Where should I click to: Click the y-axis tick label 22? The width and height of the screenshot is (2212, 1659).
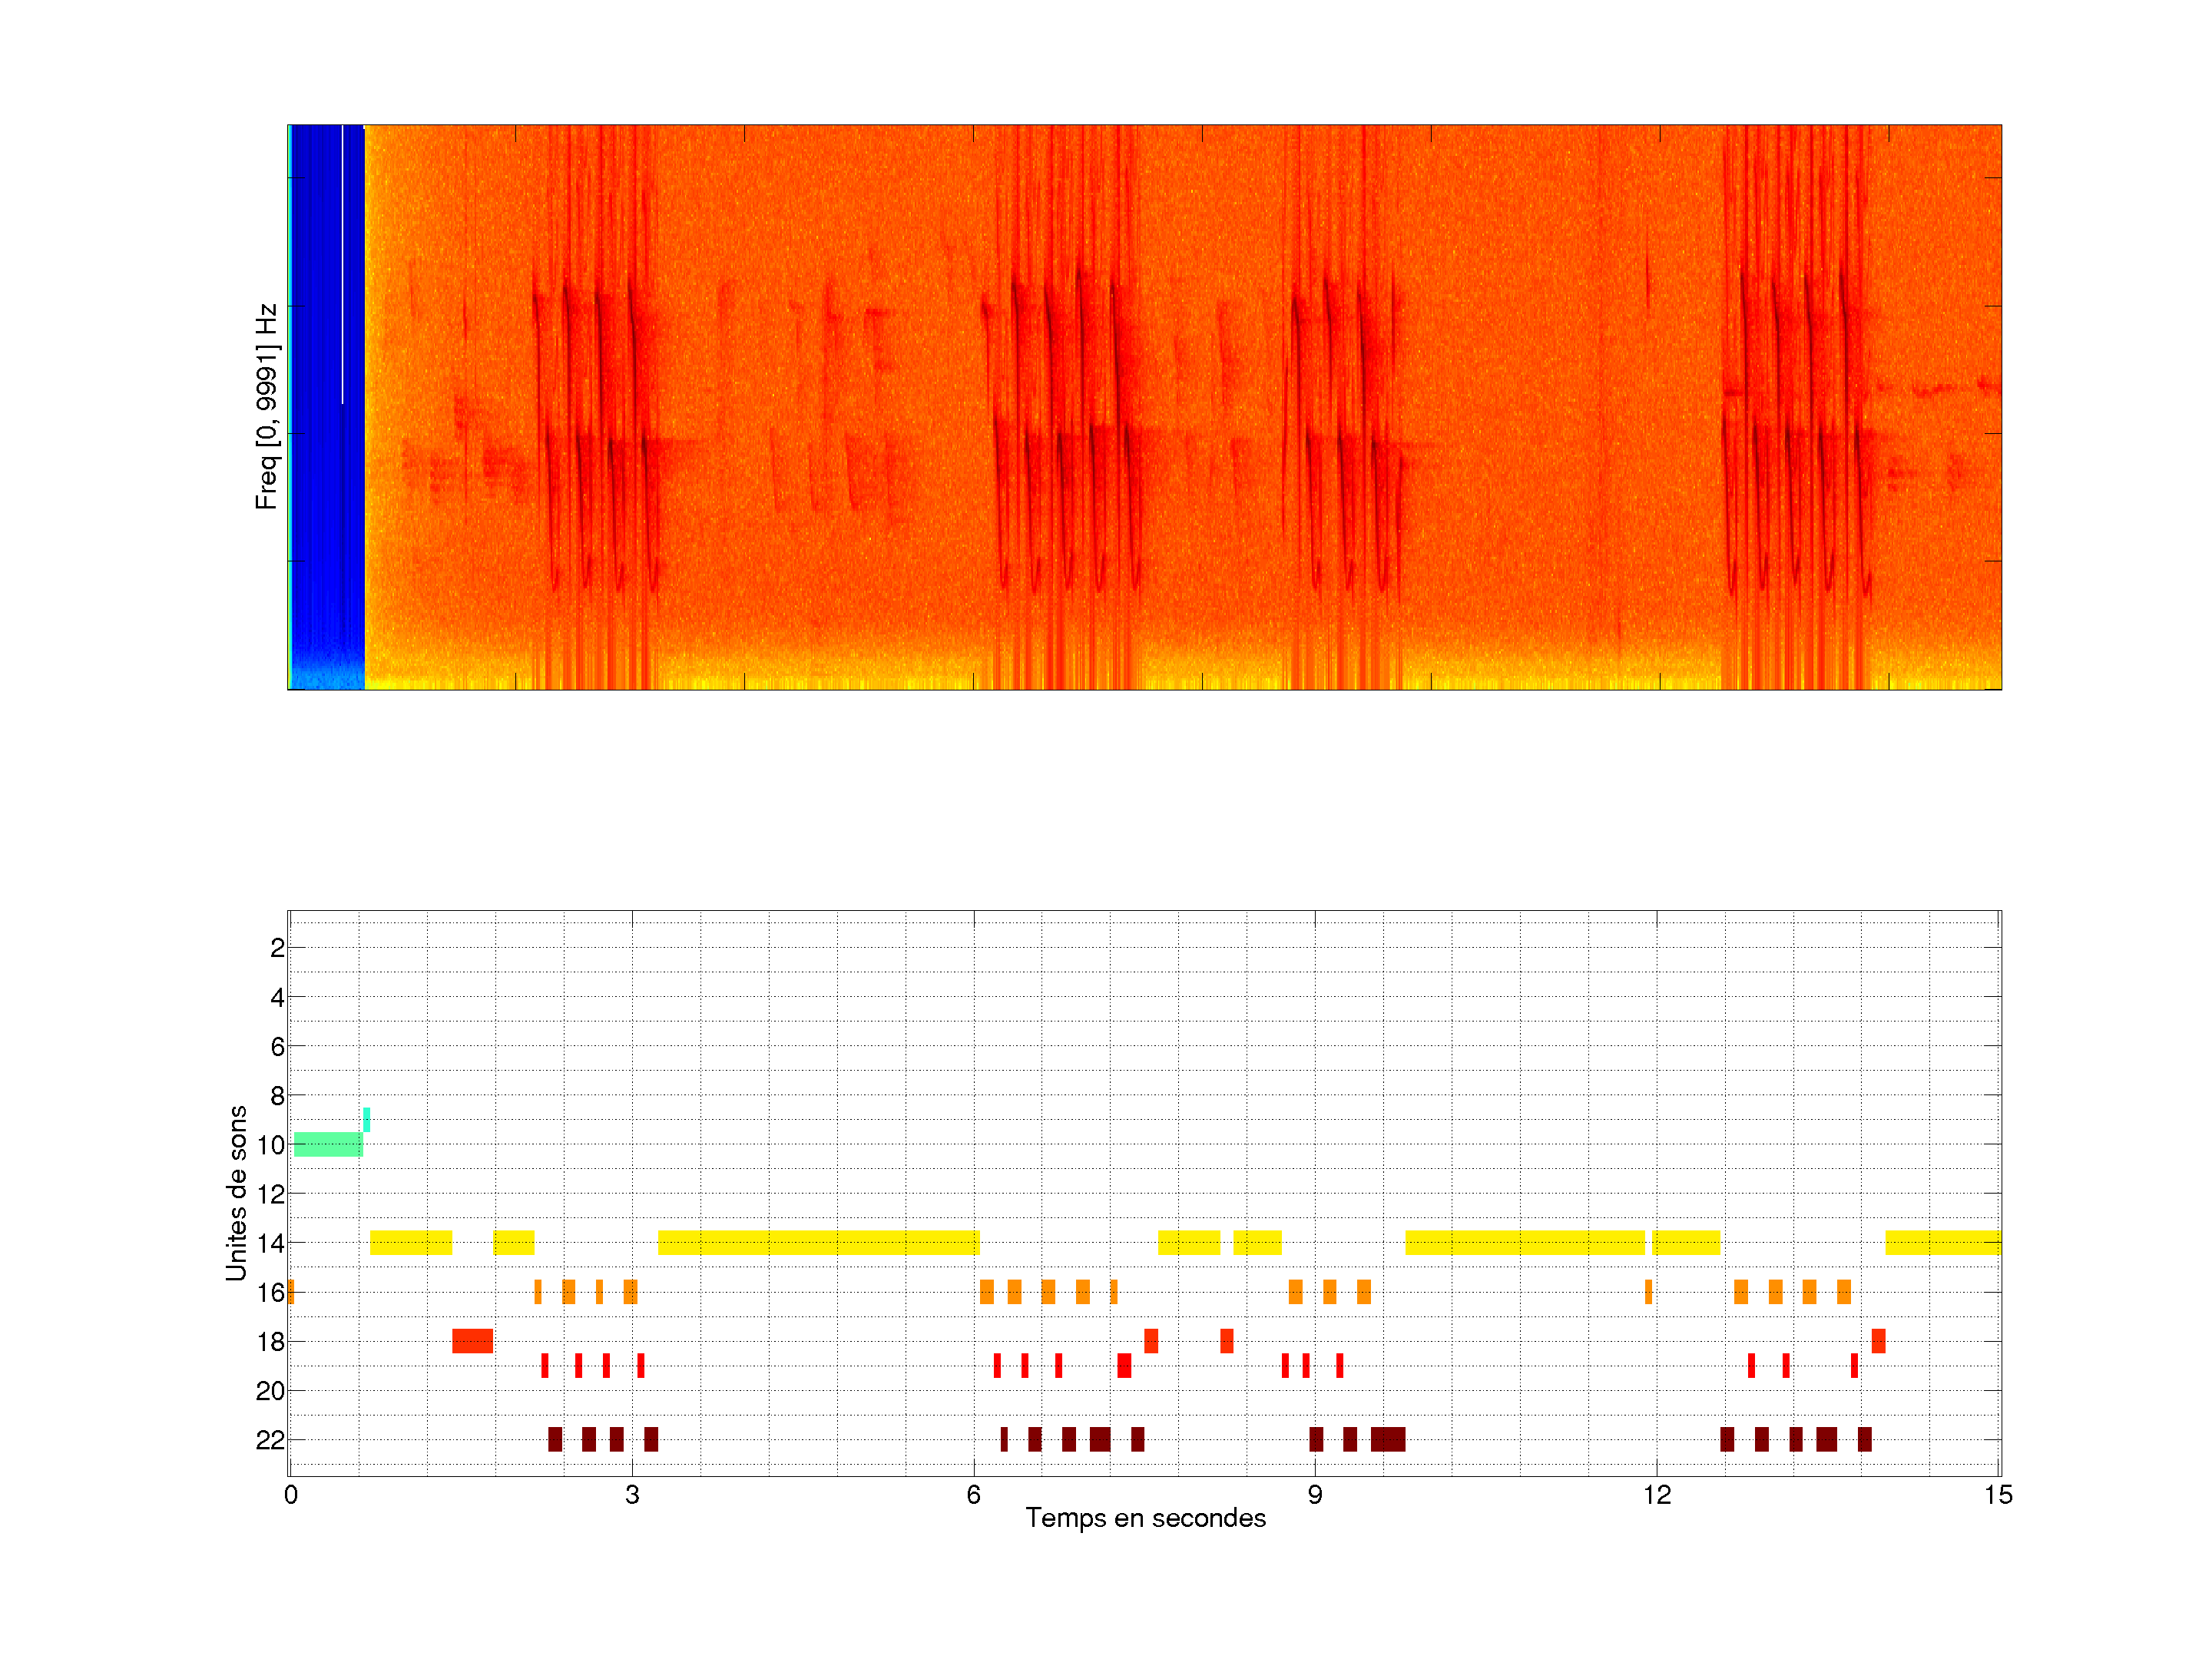(x=270, y=1440)
